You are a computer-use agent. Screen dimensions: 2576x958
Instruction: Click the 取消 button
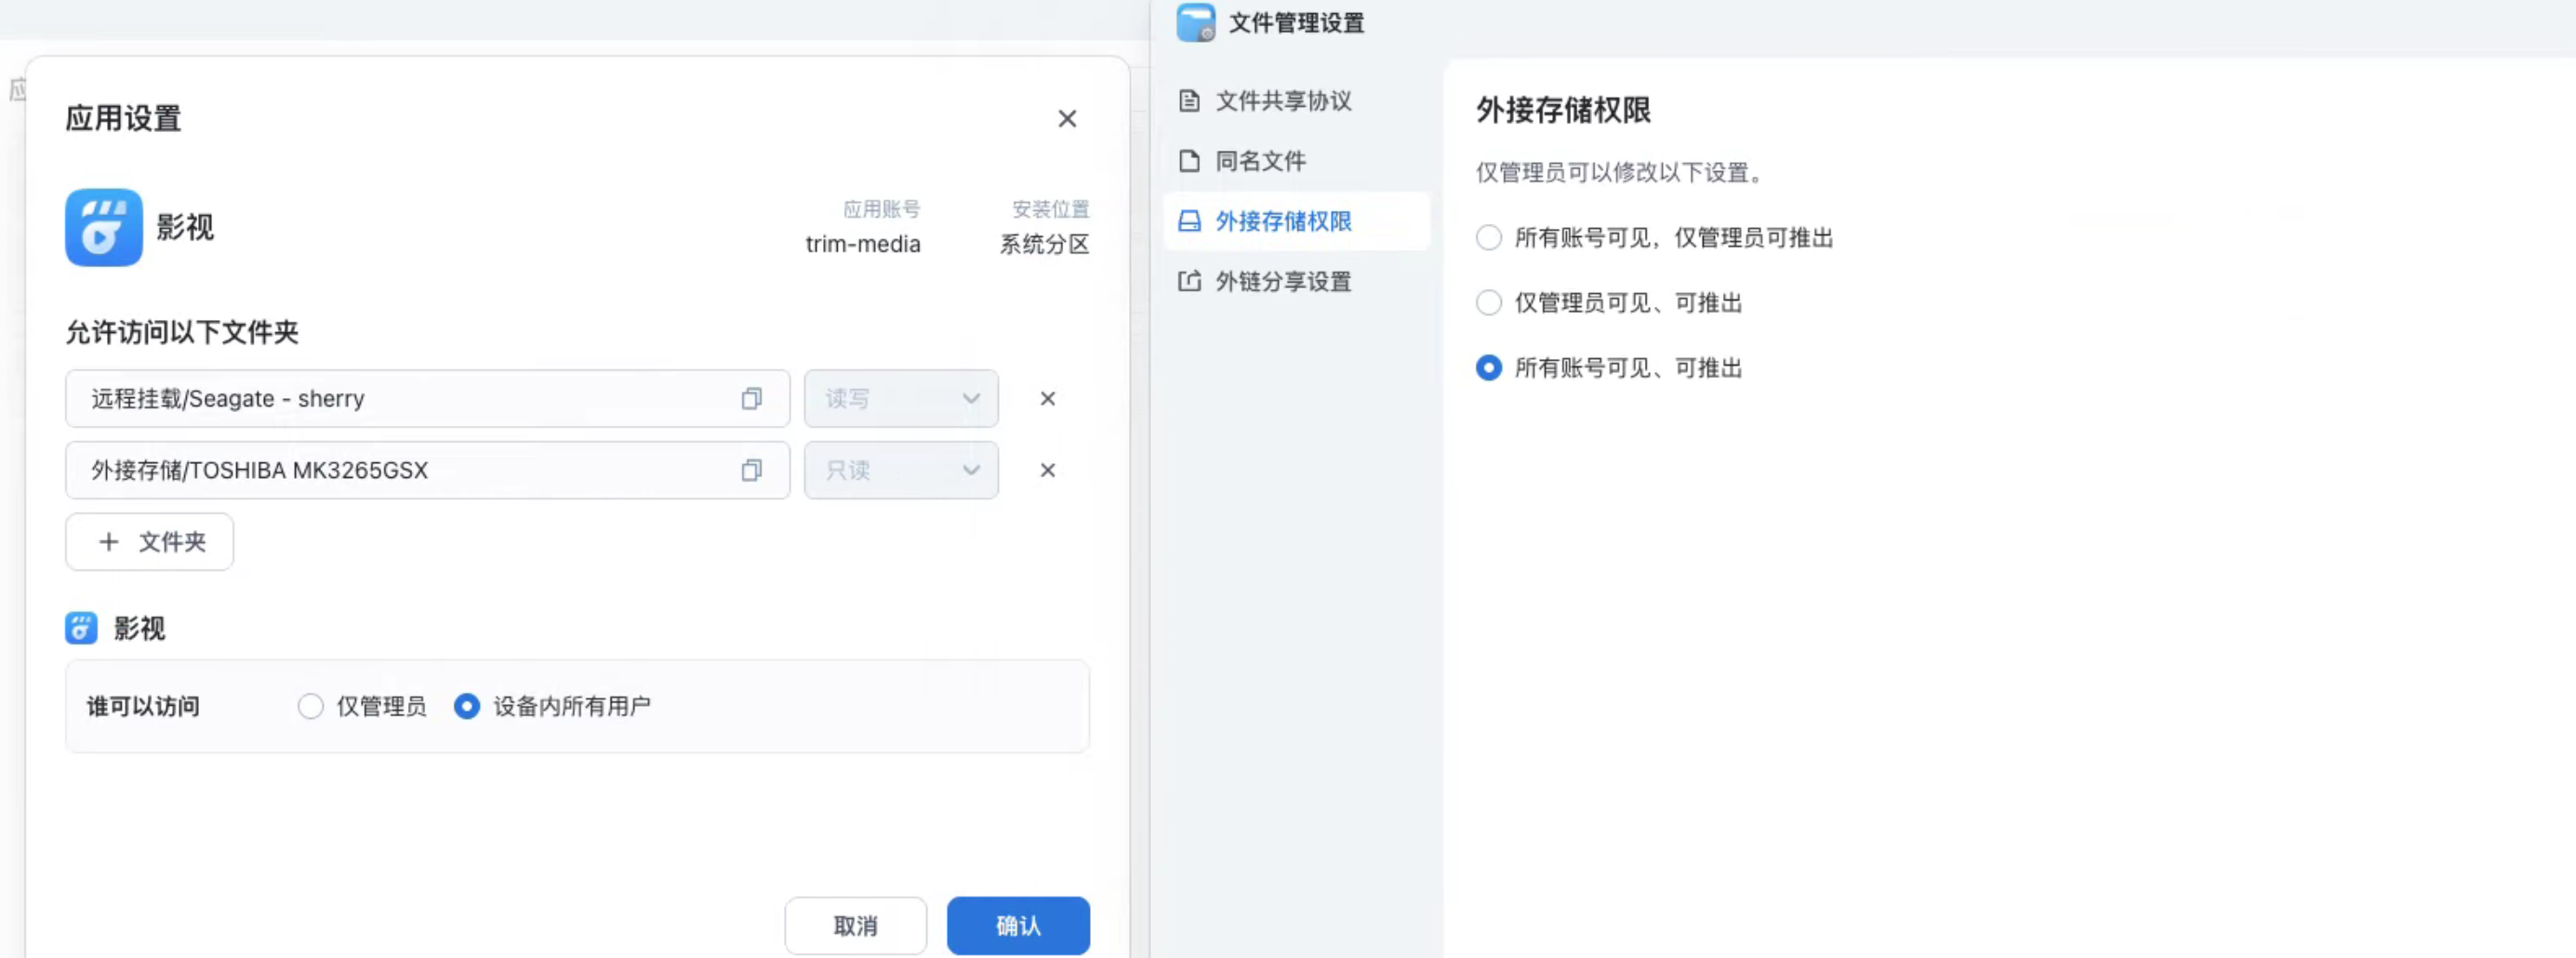tap(855, 926)
